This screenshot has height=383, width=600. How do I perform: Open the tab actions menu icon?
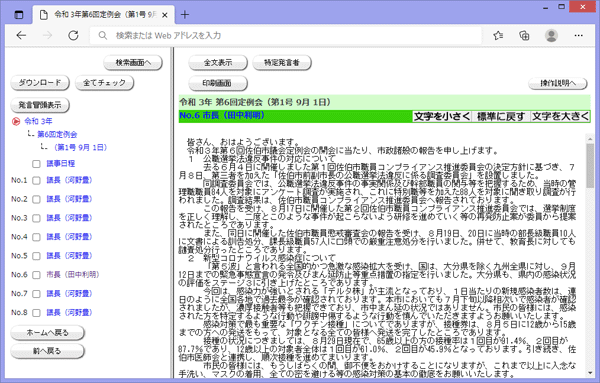coord(18,15)
